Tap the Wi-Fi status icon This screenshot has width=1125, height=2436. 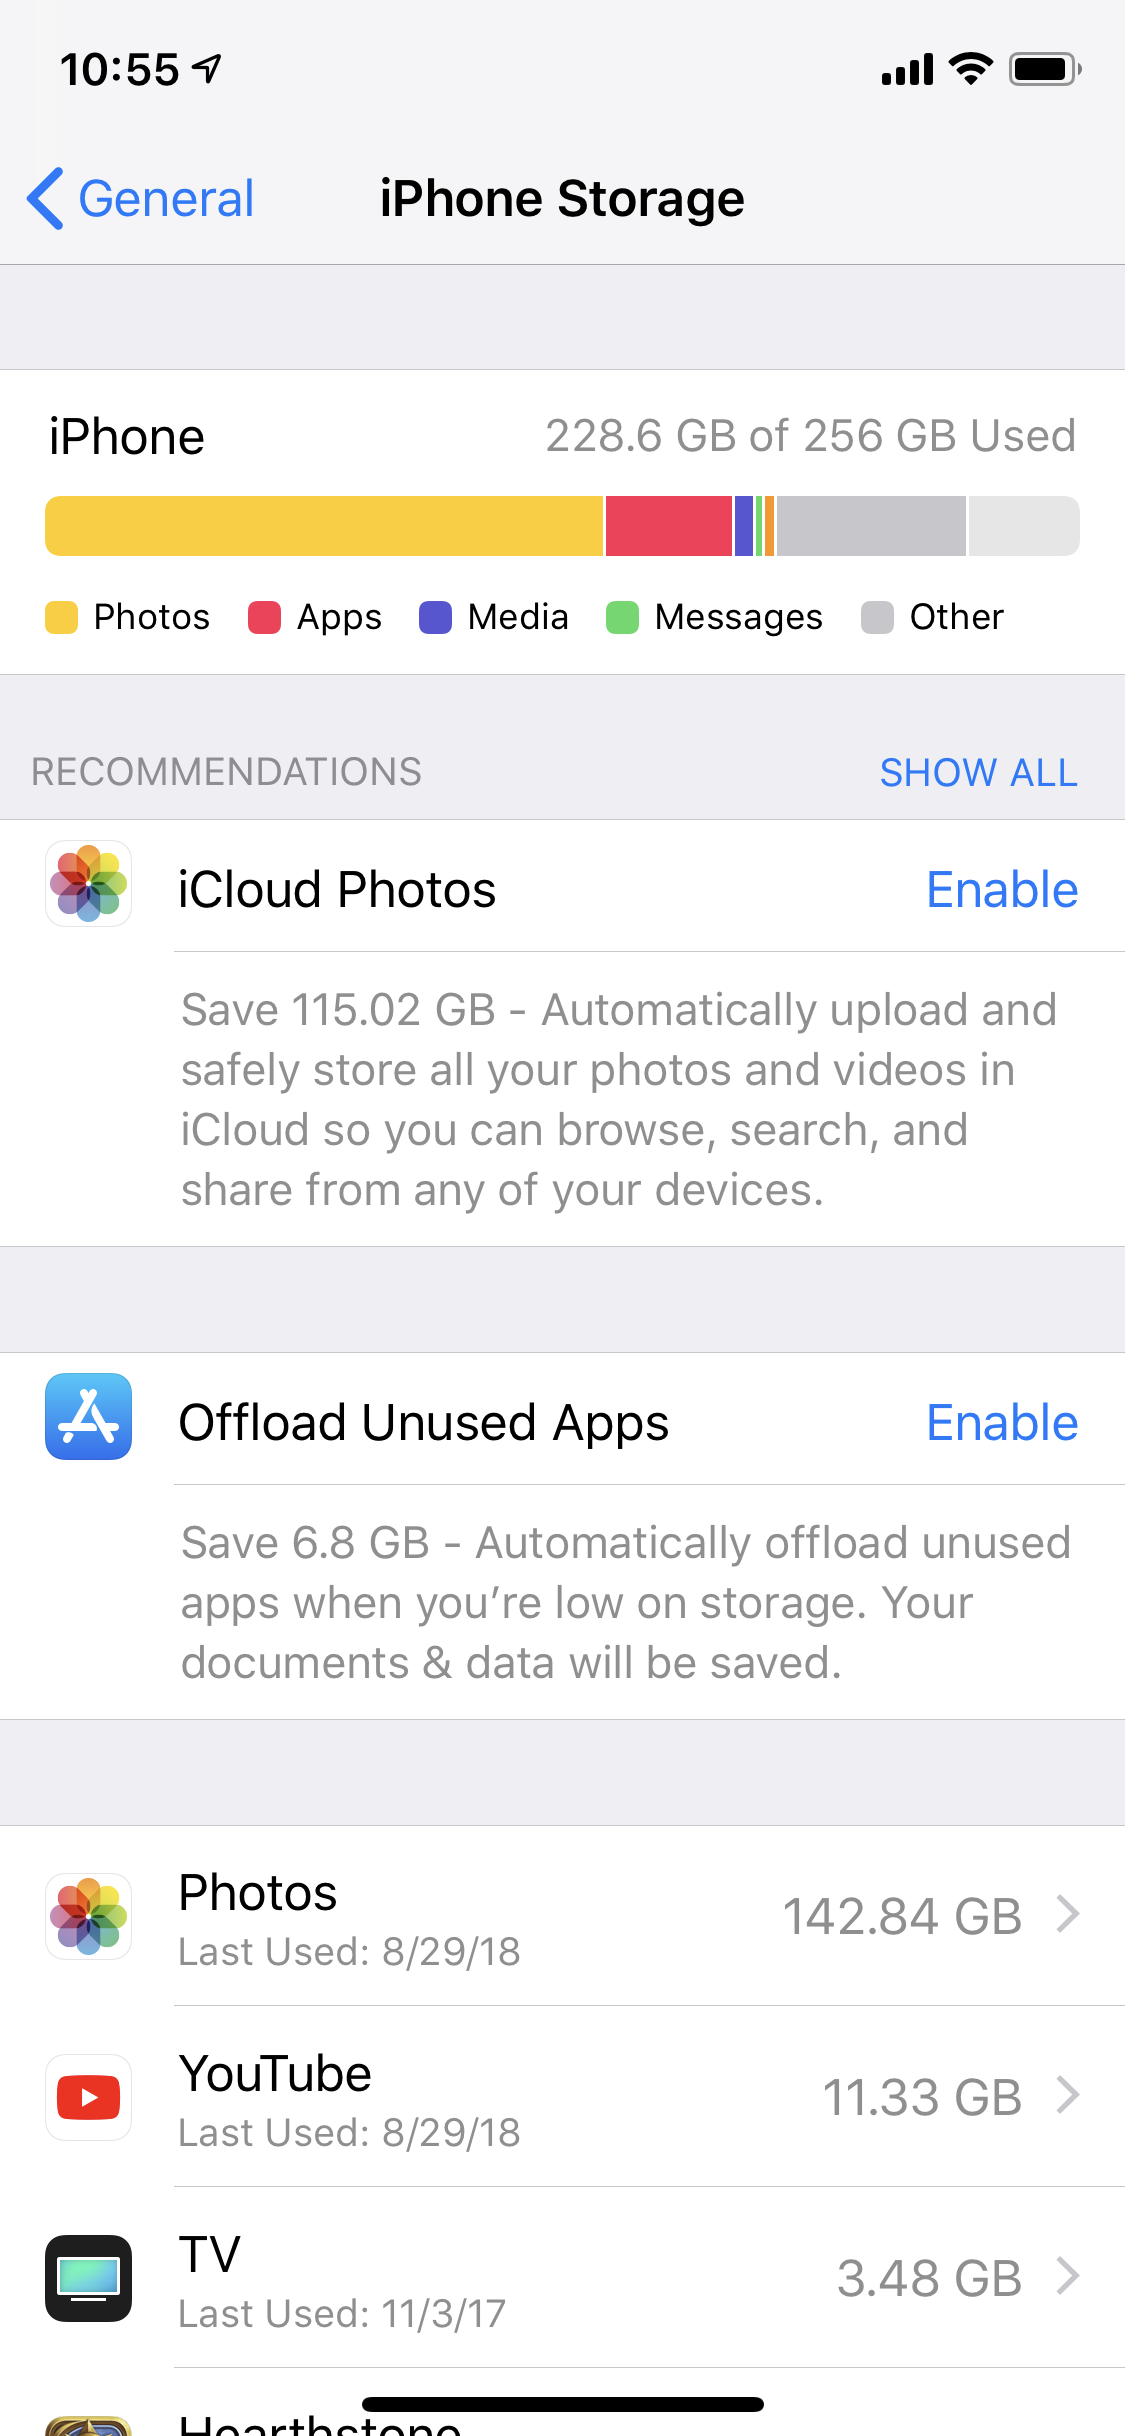[x=970, y=68]
